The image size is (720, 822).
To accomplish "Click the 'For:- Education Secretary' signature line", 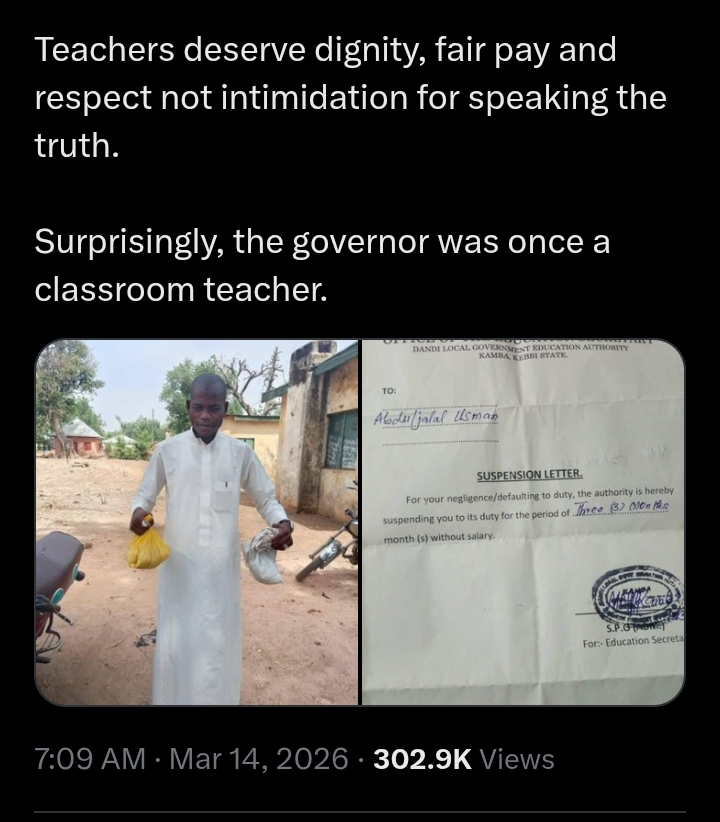I will (x=633, y=641).
